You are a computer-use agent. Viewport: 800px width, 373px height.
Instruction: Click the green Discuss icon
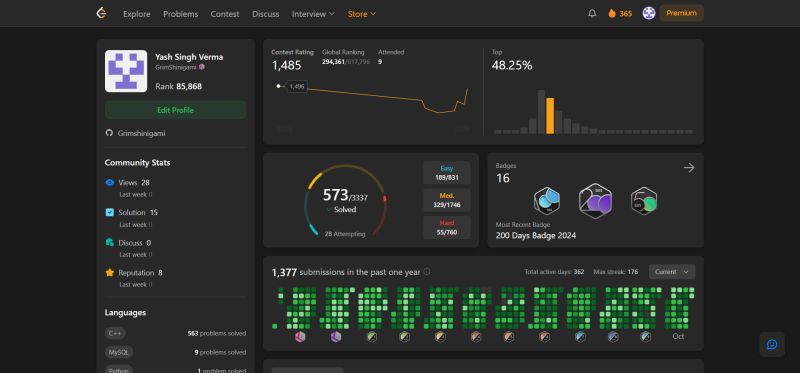coord(109,242)
